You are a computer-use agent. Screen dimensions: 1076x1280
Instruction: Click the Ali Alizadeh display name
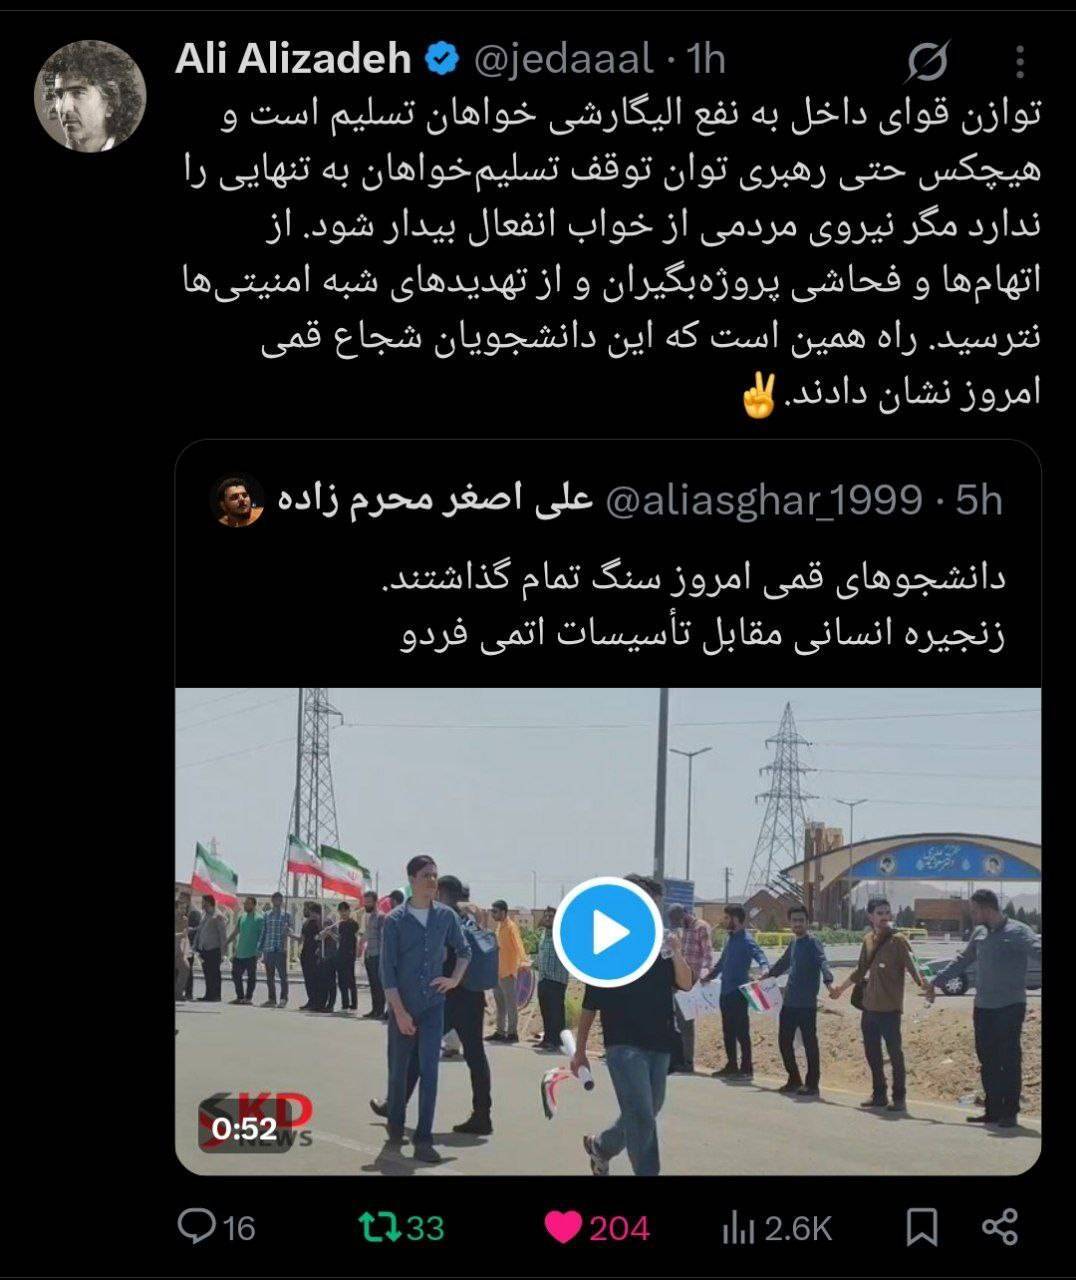293,60
